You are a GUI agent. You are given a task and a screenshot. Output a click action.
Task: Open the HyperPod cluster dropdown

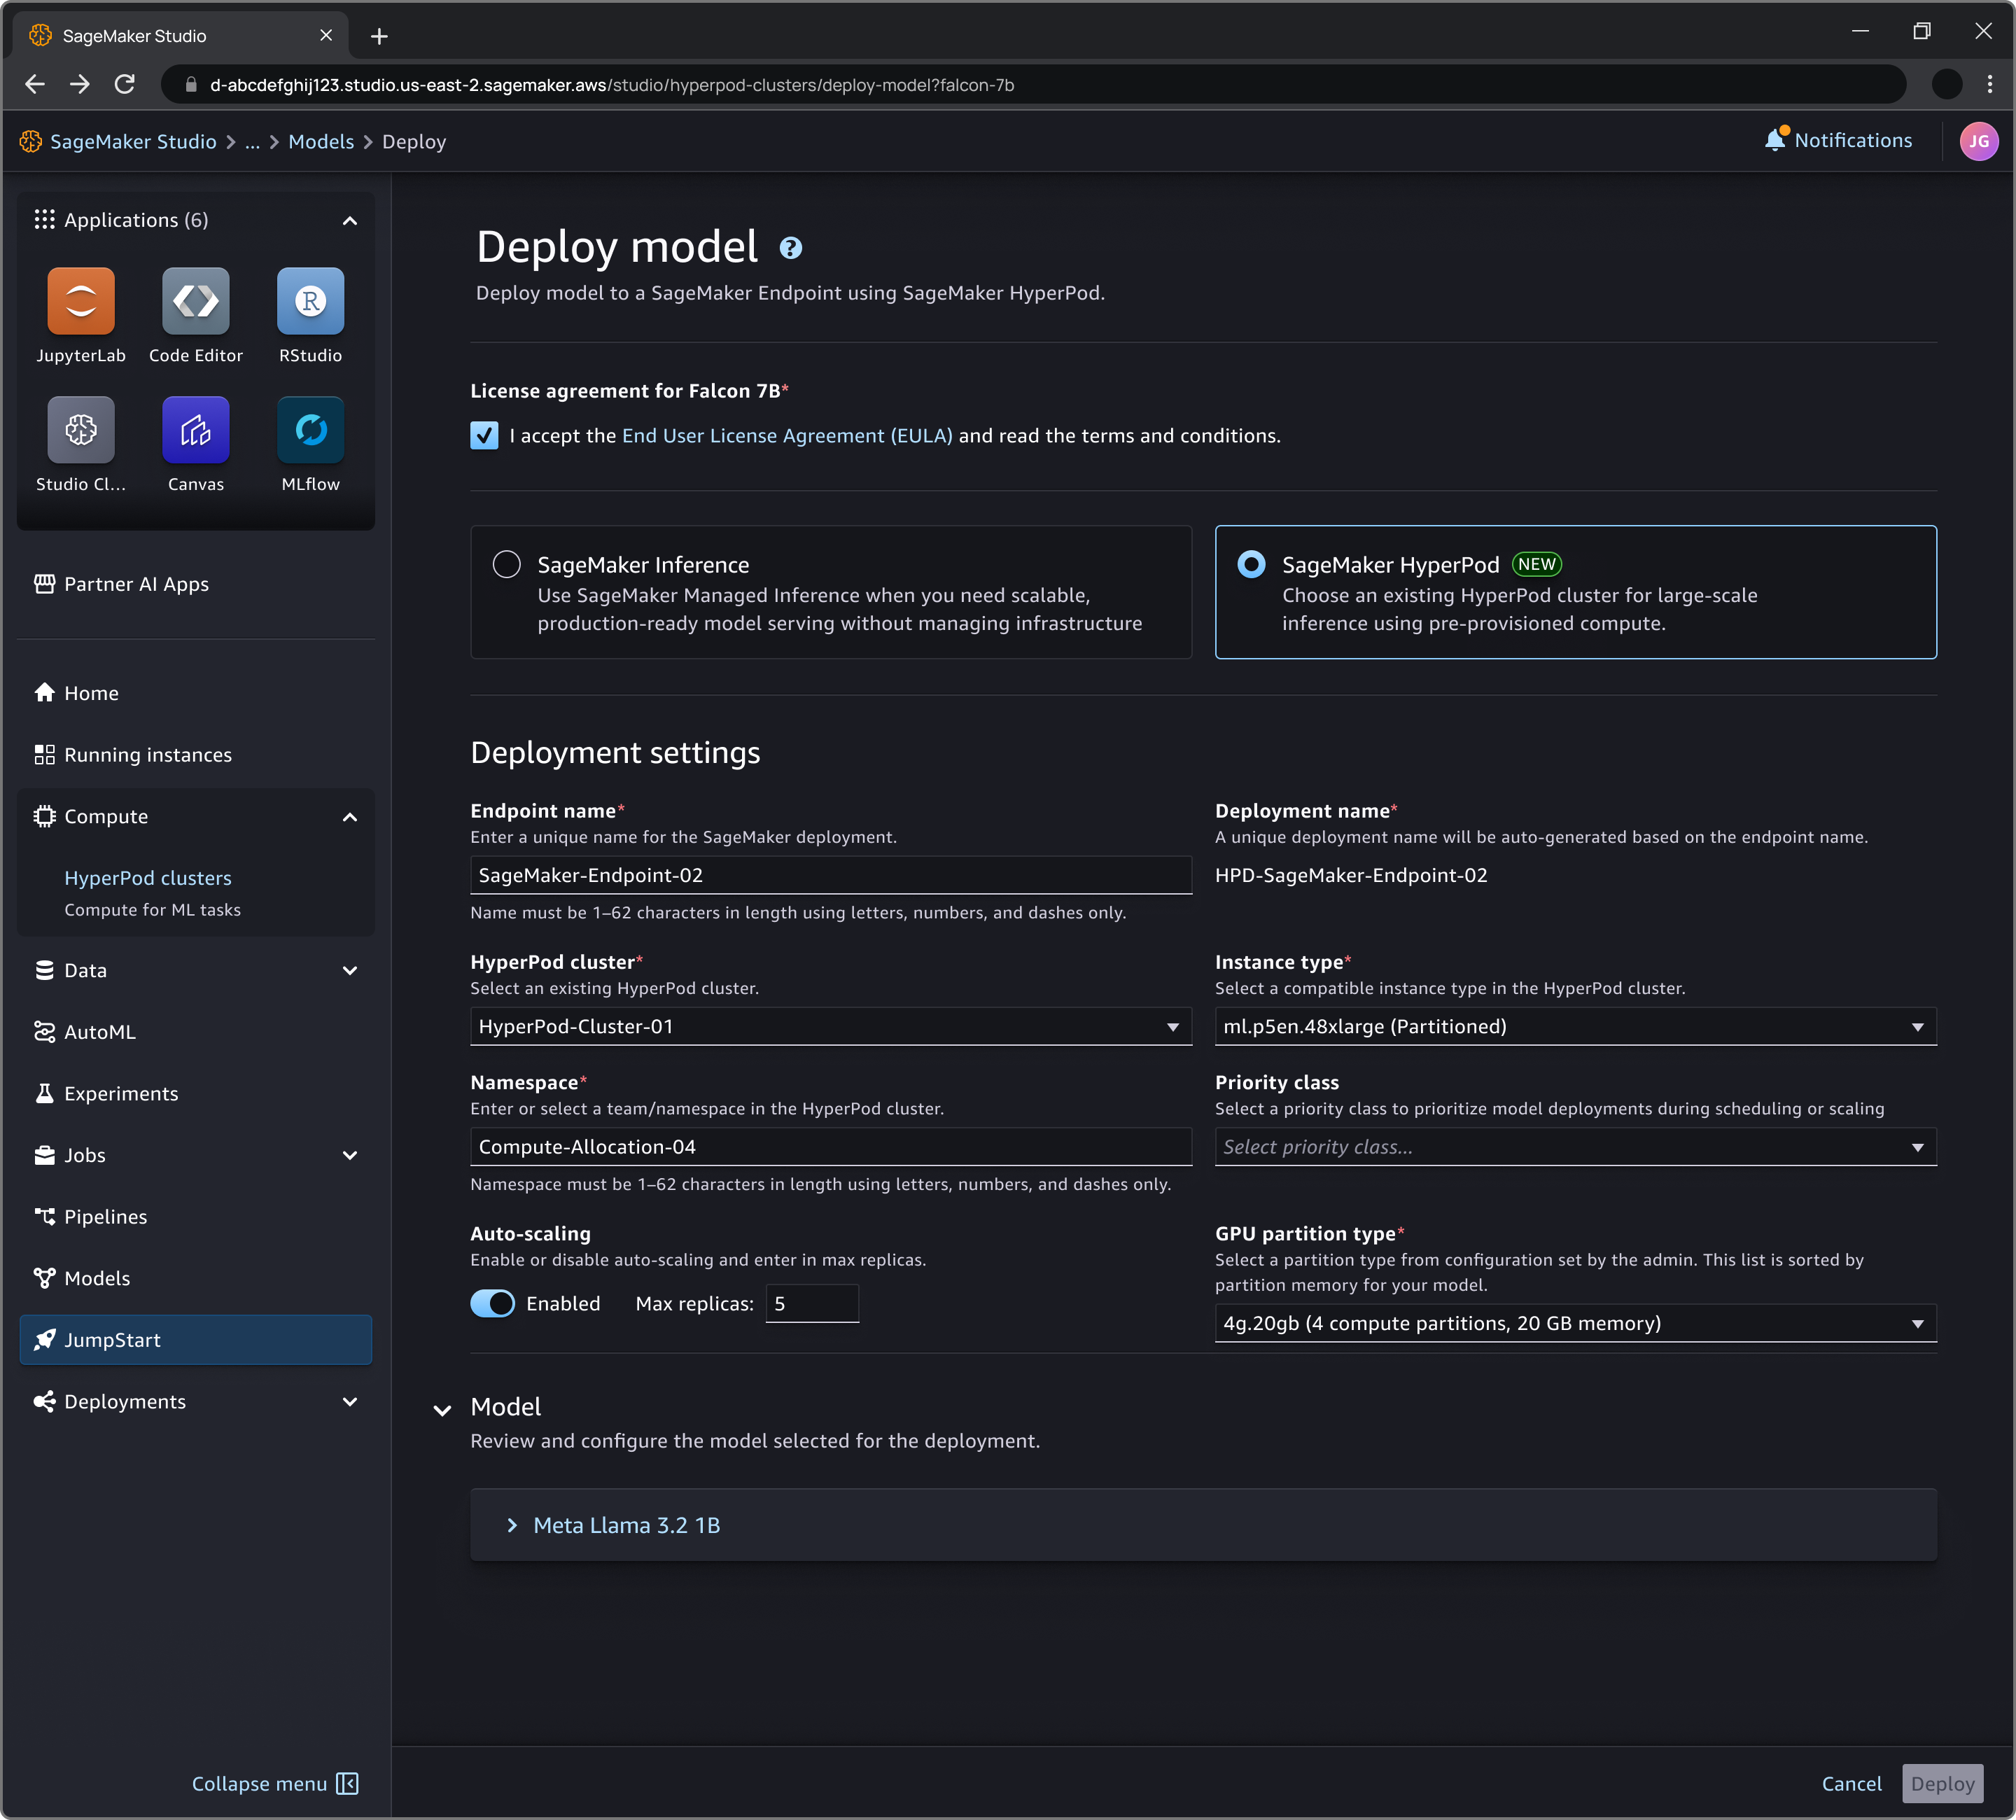[x=830, y=1026]
